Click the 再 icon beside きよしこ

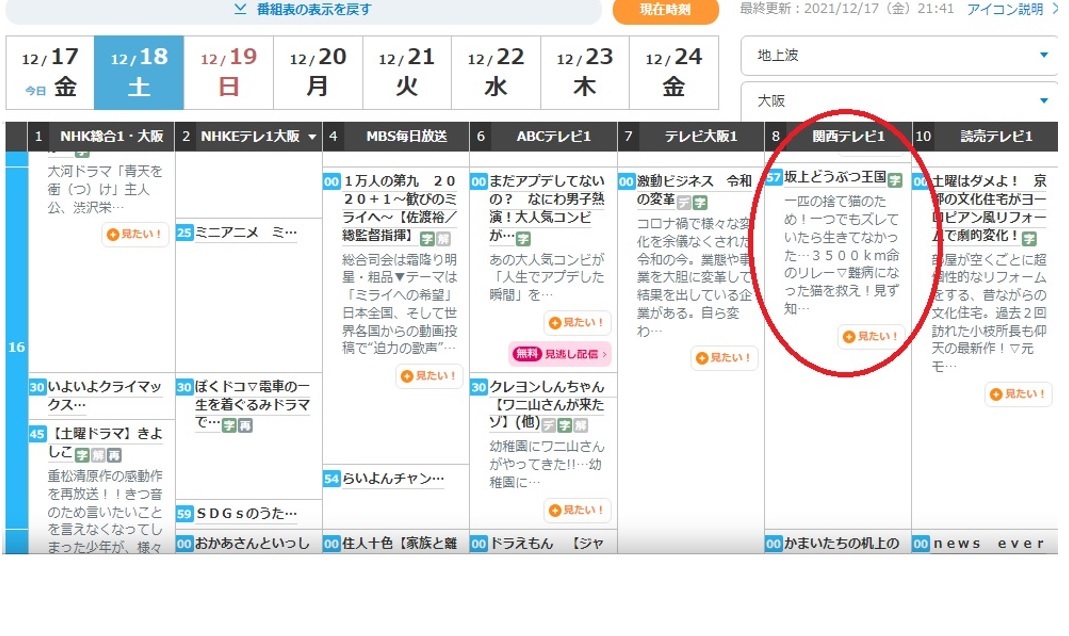click(x=115, y=455)
